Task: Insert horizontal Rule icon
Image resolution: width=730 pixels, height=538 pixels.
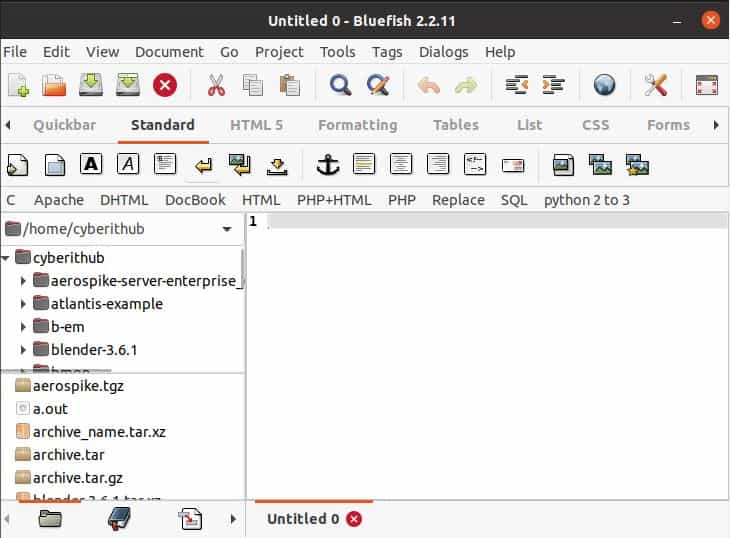Action: tap(364, 164)
